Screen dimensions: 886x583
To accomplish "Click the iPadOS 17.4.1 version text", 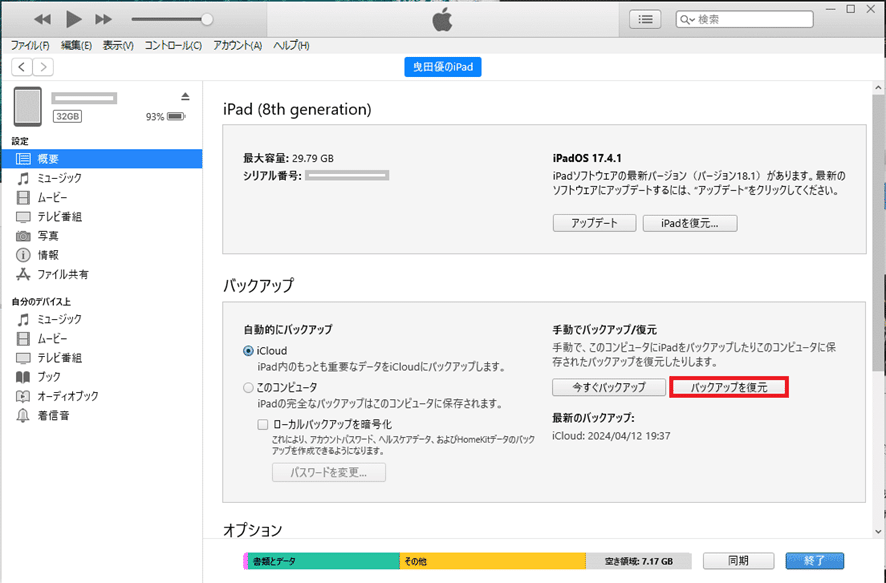I will click(x=587, y=158).
